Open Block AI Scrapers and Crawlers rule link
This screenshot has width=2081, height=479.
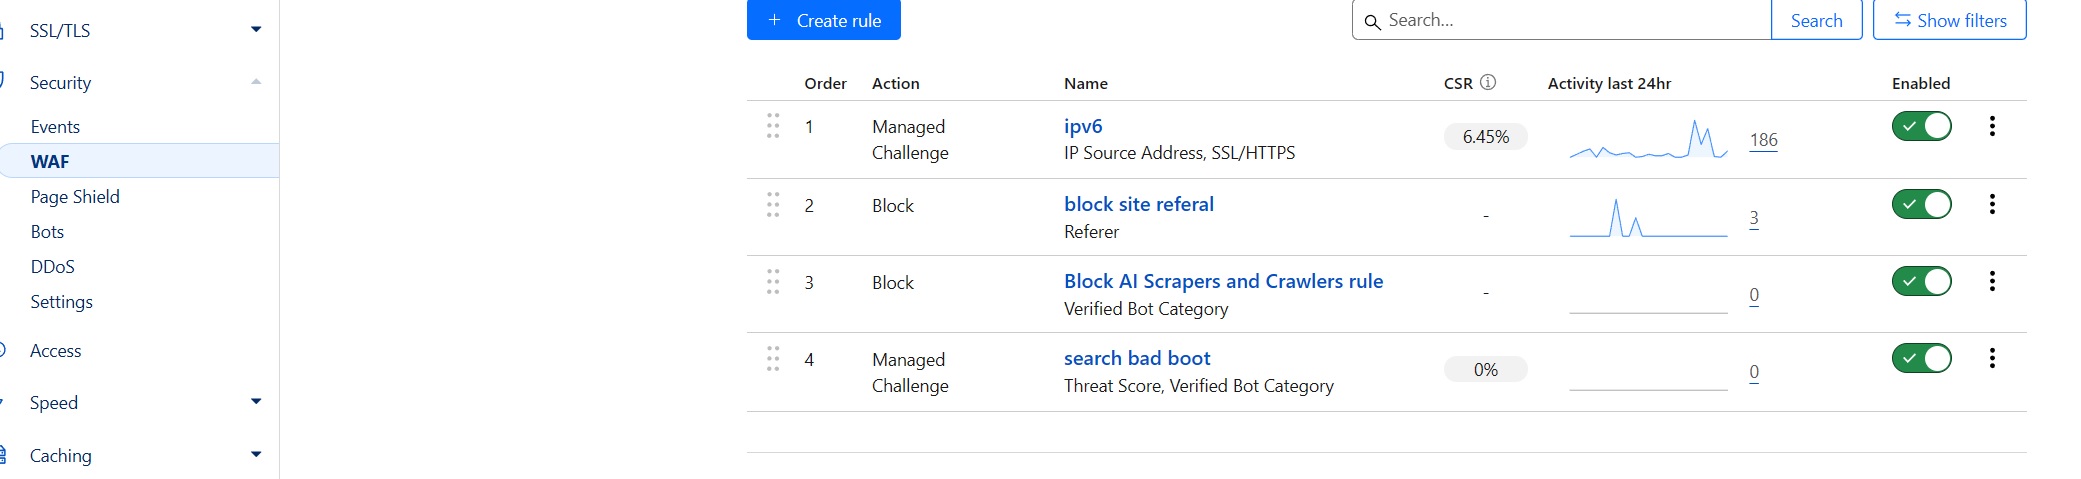tap(1223, 281)
